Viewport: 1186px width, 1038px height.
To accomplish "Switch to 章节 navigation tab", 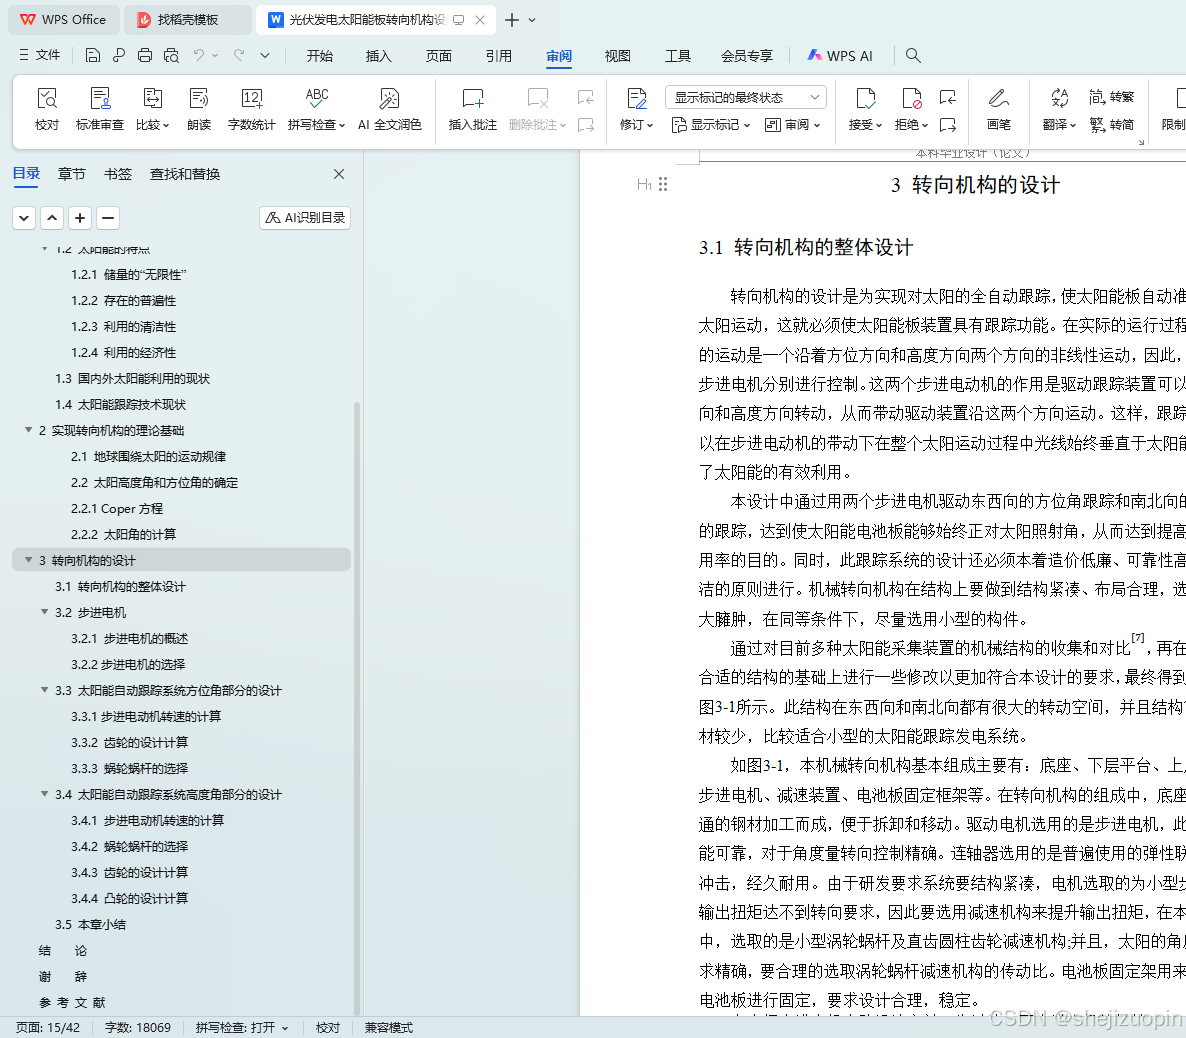I will pyautogui.click(x=72, y=174).
